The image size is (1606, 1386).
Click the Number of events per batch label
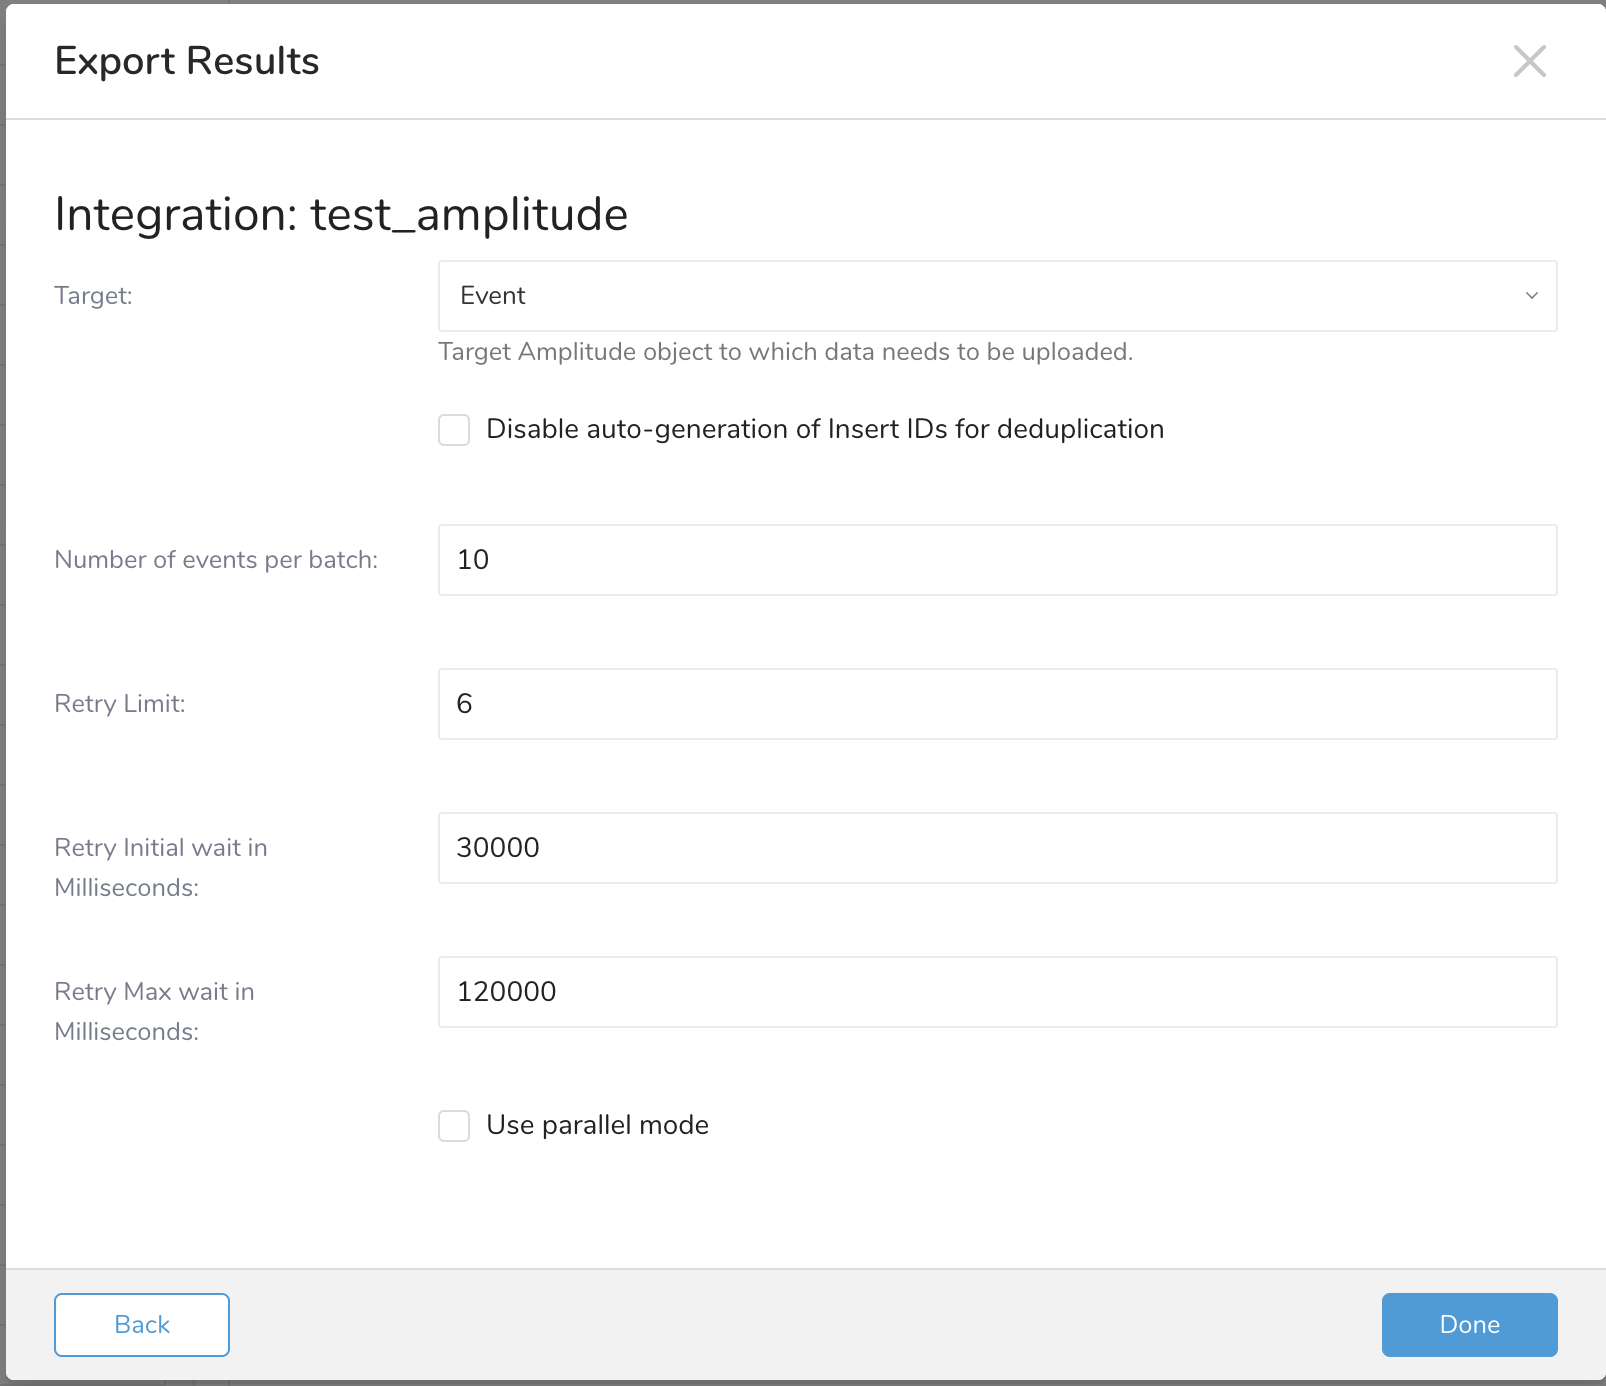coord(216,560)
